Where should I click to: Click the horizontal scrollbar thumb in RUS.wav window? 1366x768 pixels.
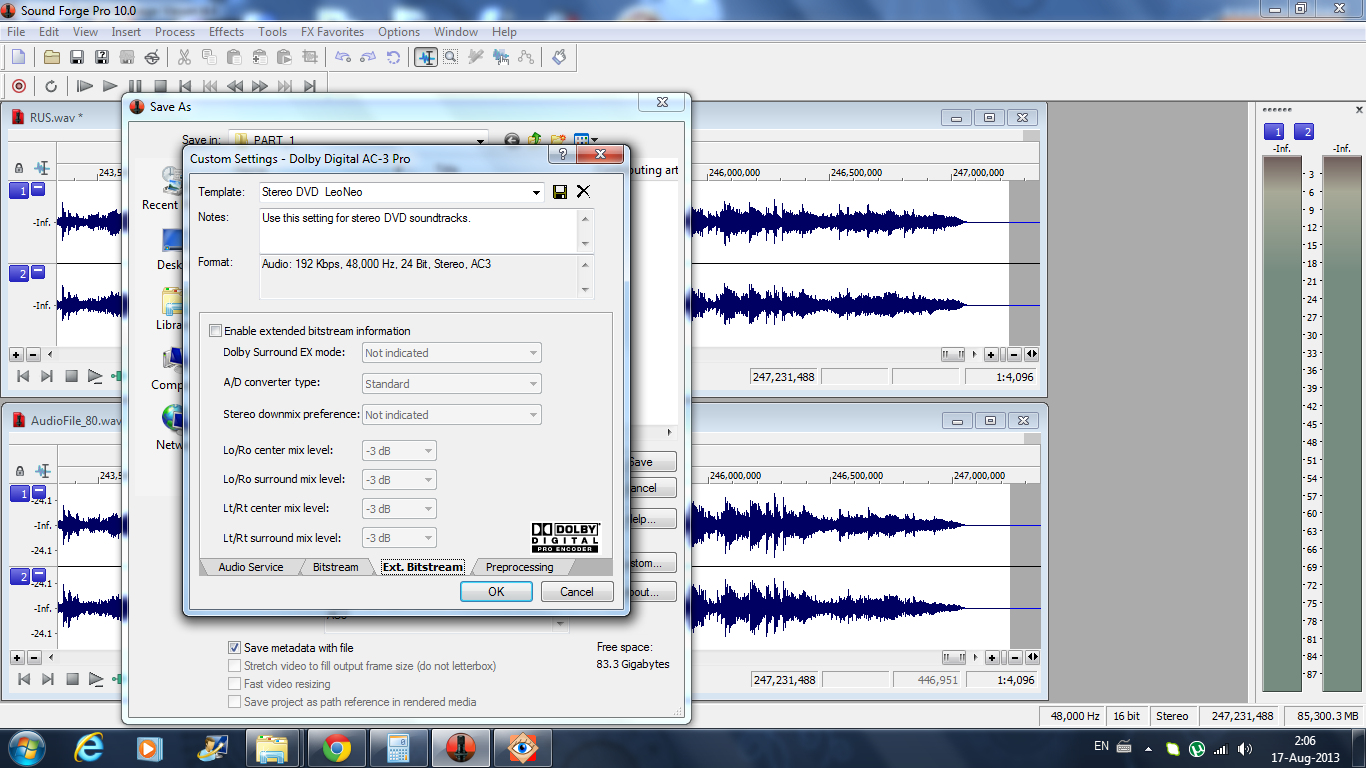pyautogui.click(x=954, y=354)
